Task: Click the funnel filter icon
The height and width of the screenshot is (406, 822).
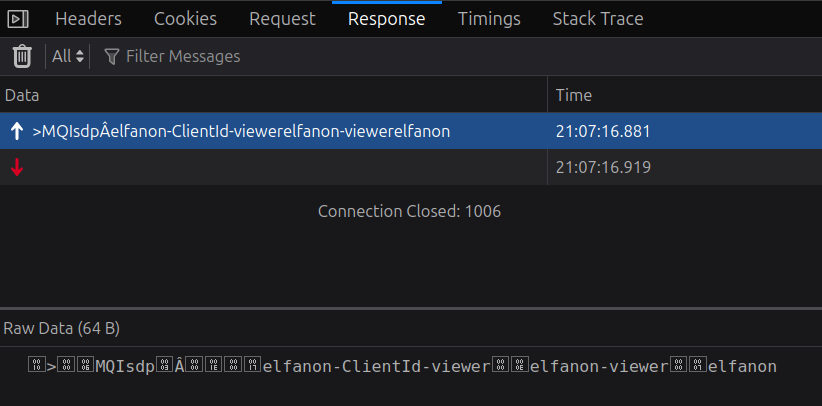Action: [x=111, y=57]
